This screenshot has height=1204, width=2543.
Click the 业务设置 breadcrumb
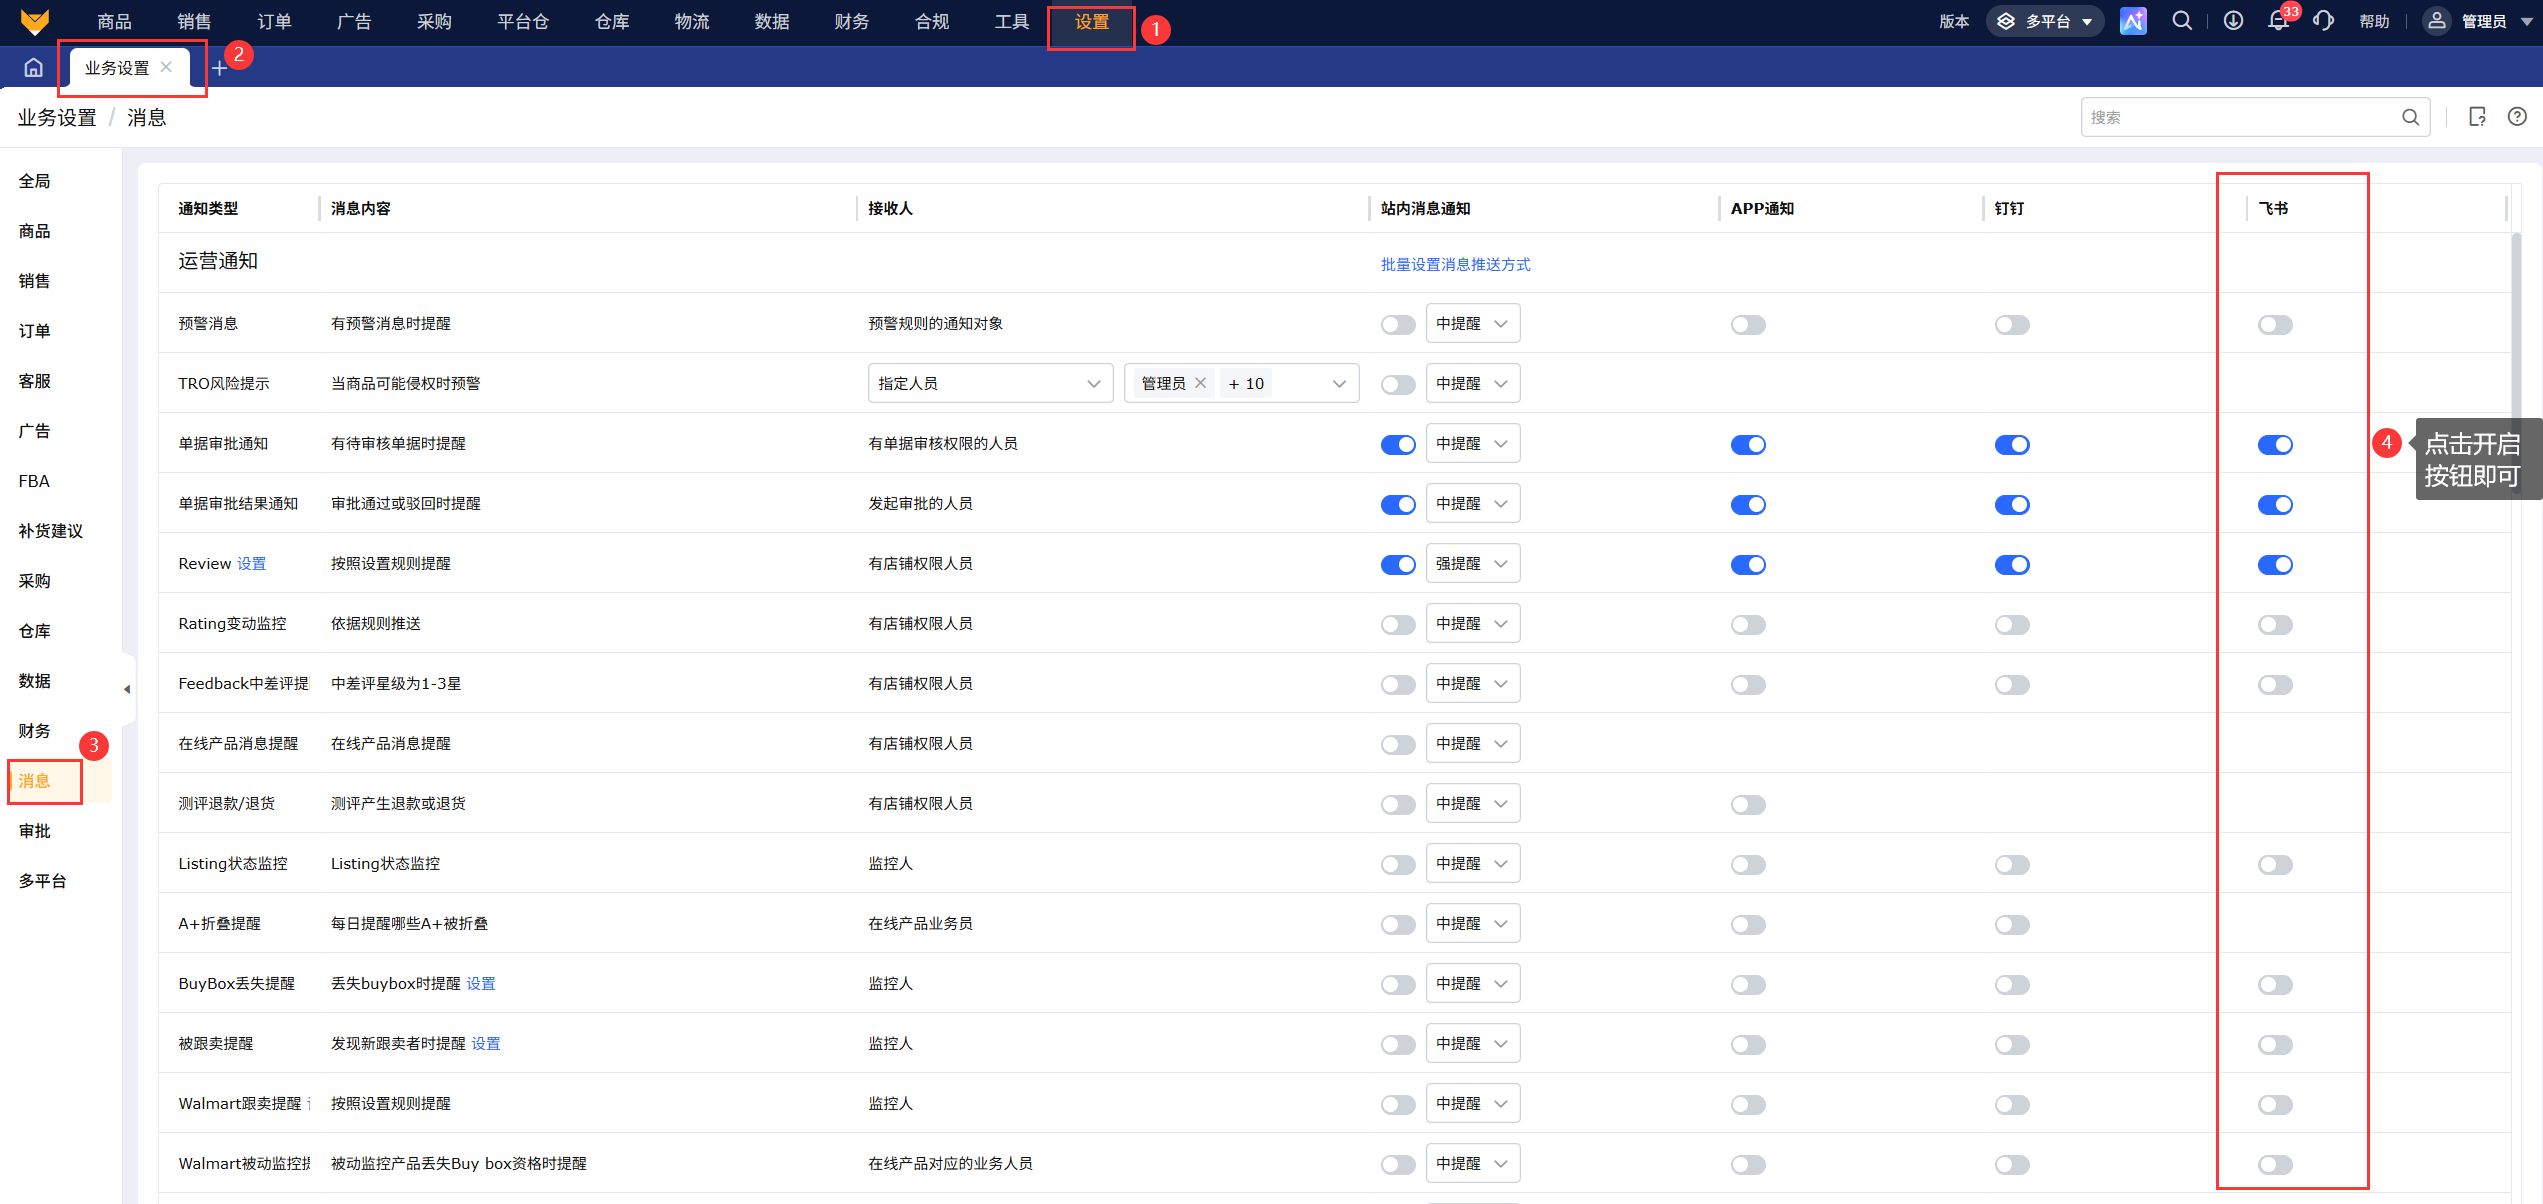tap(57, 118)
